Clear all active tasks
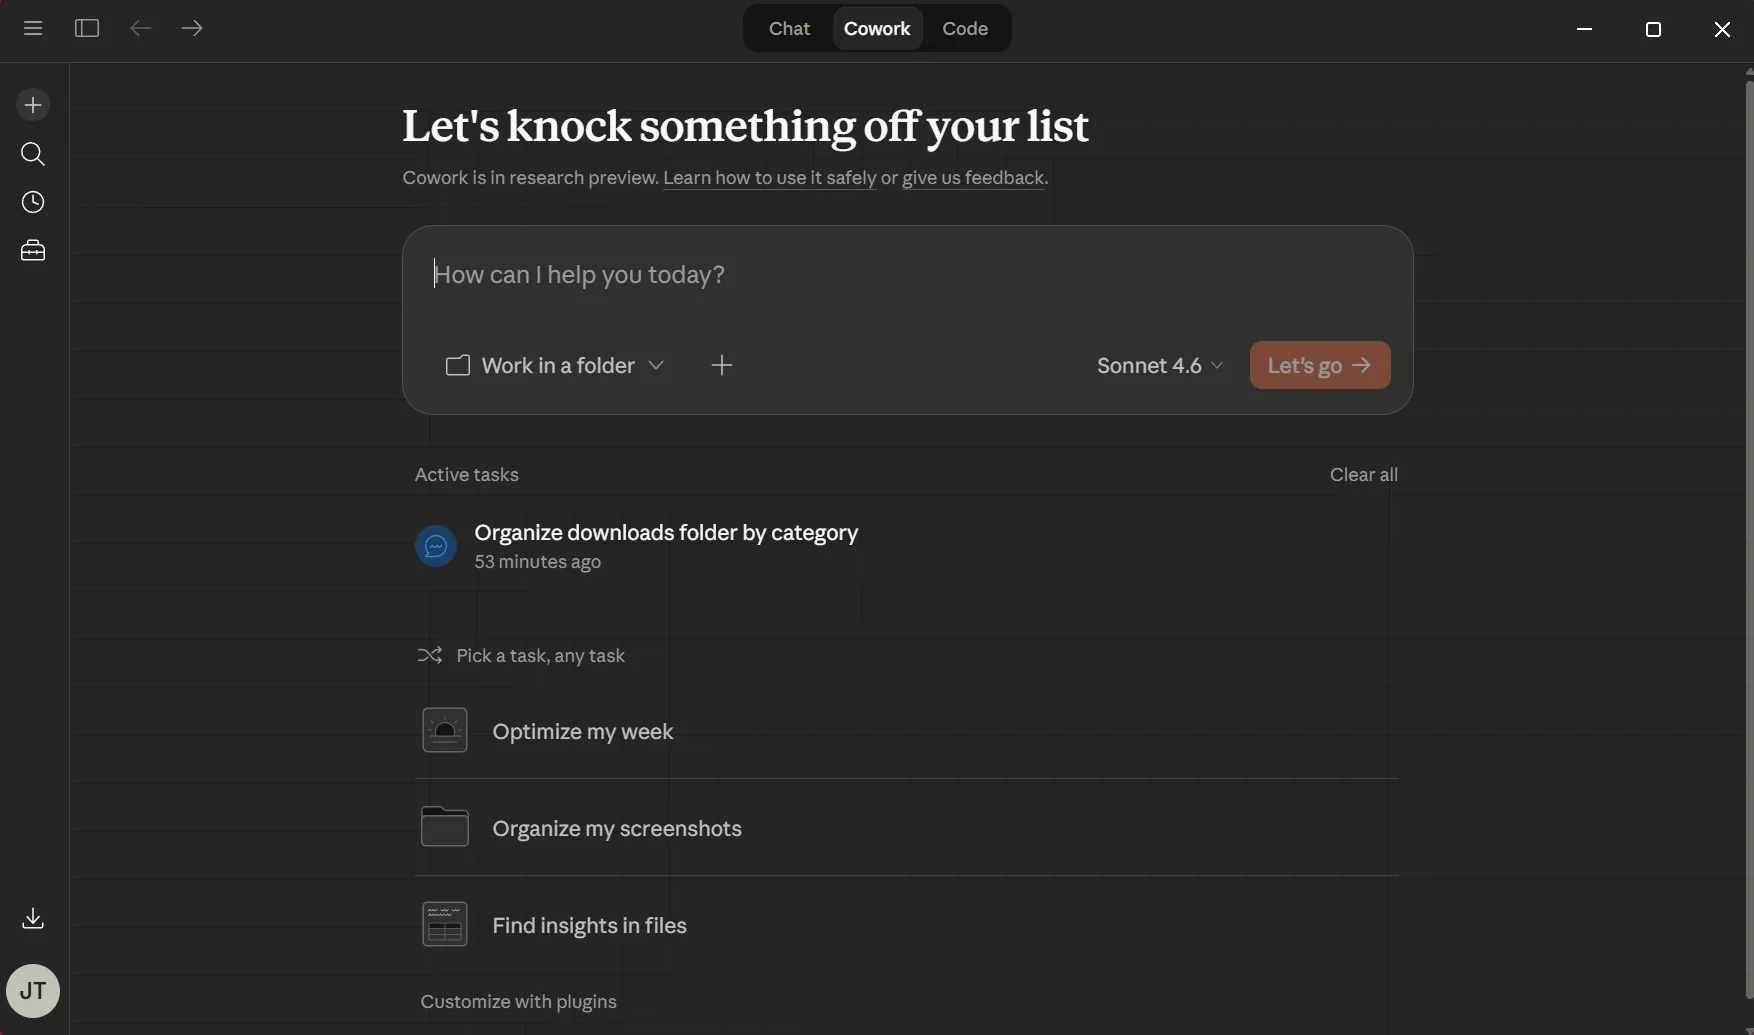The width and height of the screenshot is (1754, 1035). coord(1364,474)
